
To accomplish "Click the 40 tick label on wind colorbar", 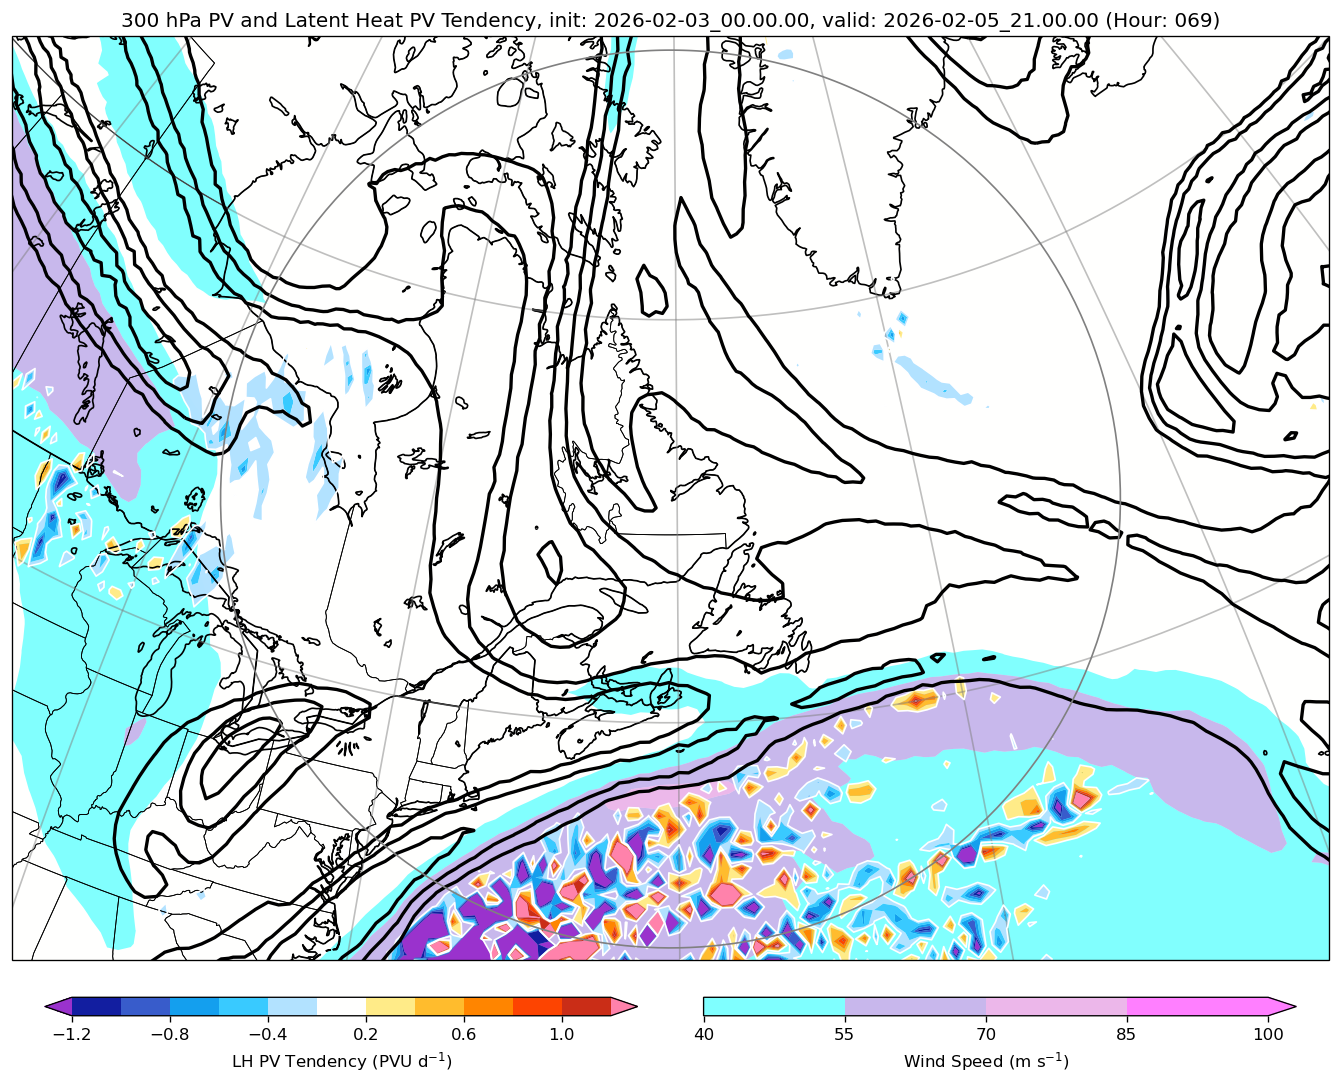I will (704, 1035).
